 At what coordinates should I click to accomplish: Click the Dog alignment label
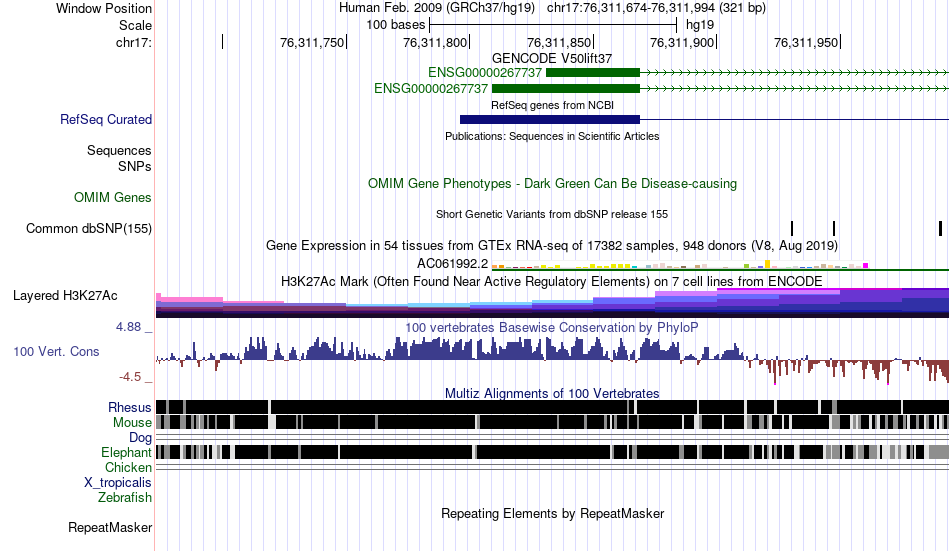coord(140,438)
